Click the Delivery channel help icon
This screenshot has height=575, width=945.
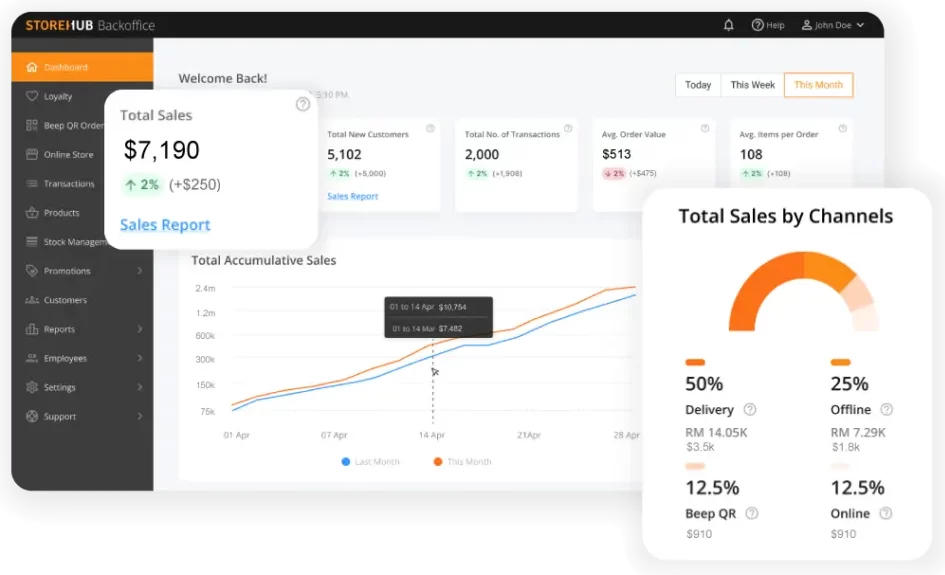tap(750, 410)
